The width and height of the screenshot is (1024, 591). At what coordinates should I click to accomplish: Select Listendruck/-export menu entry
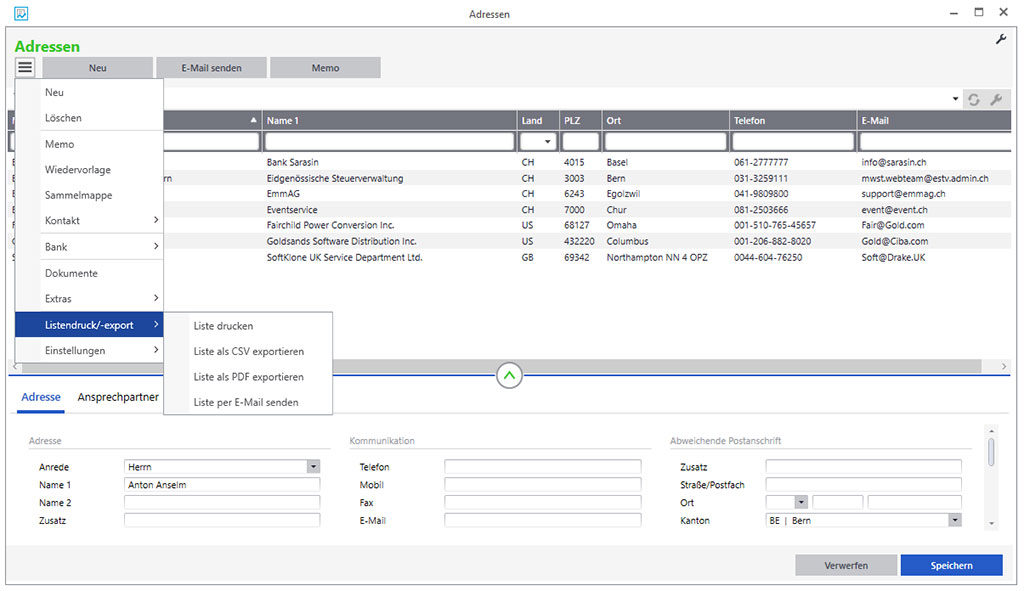pos(89,325)
